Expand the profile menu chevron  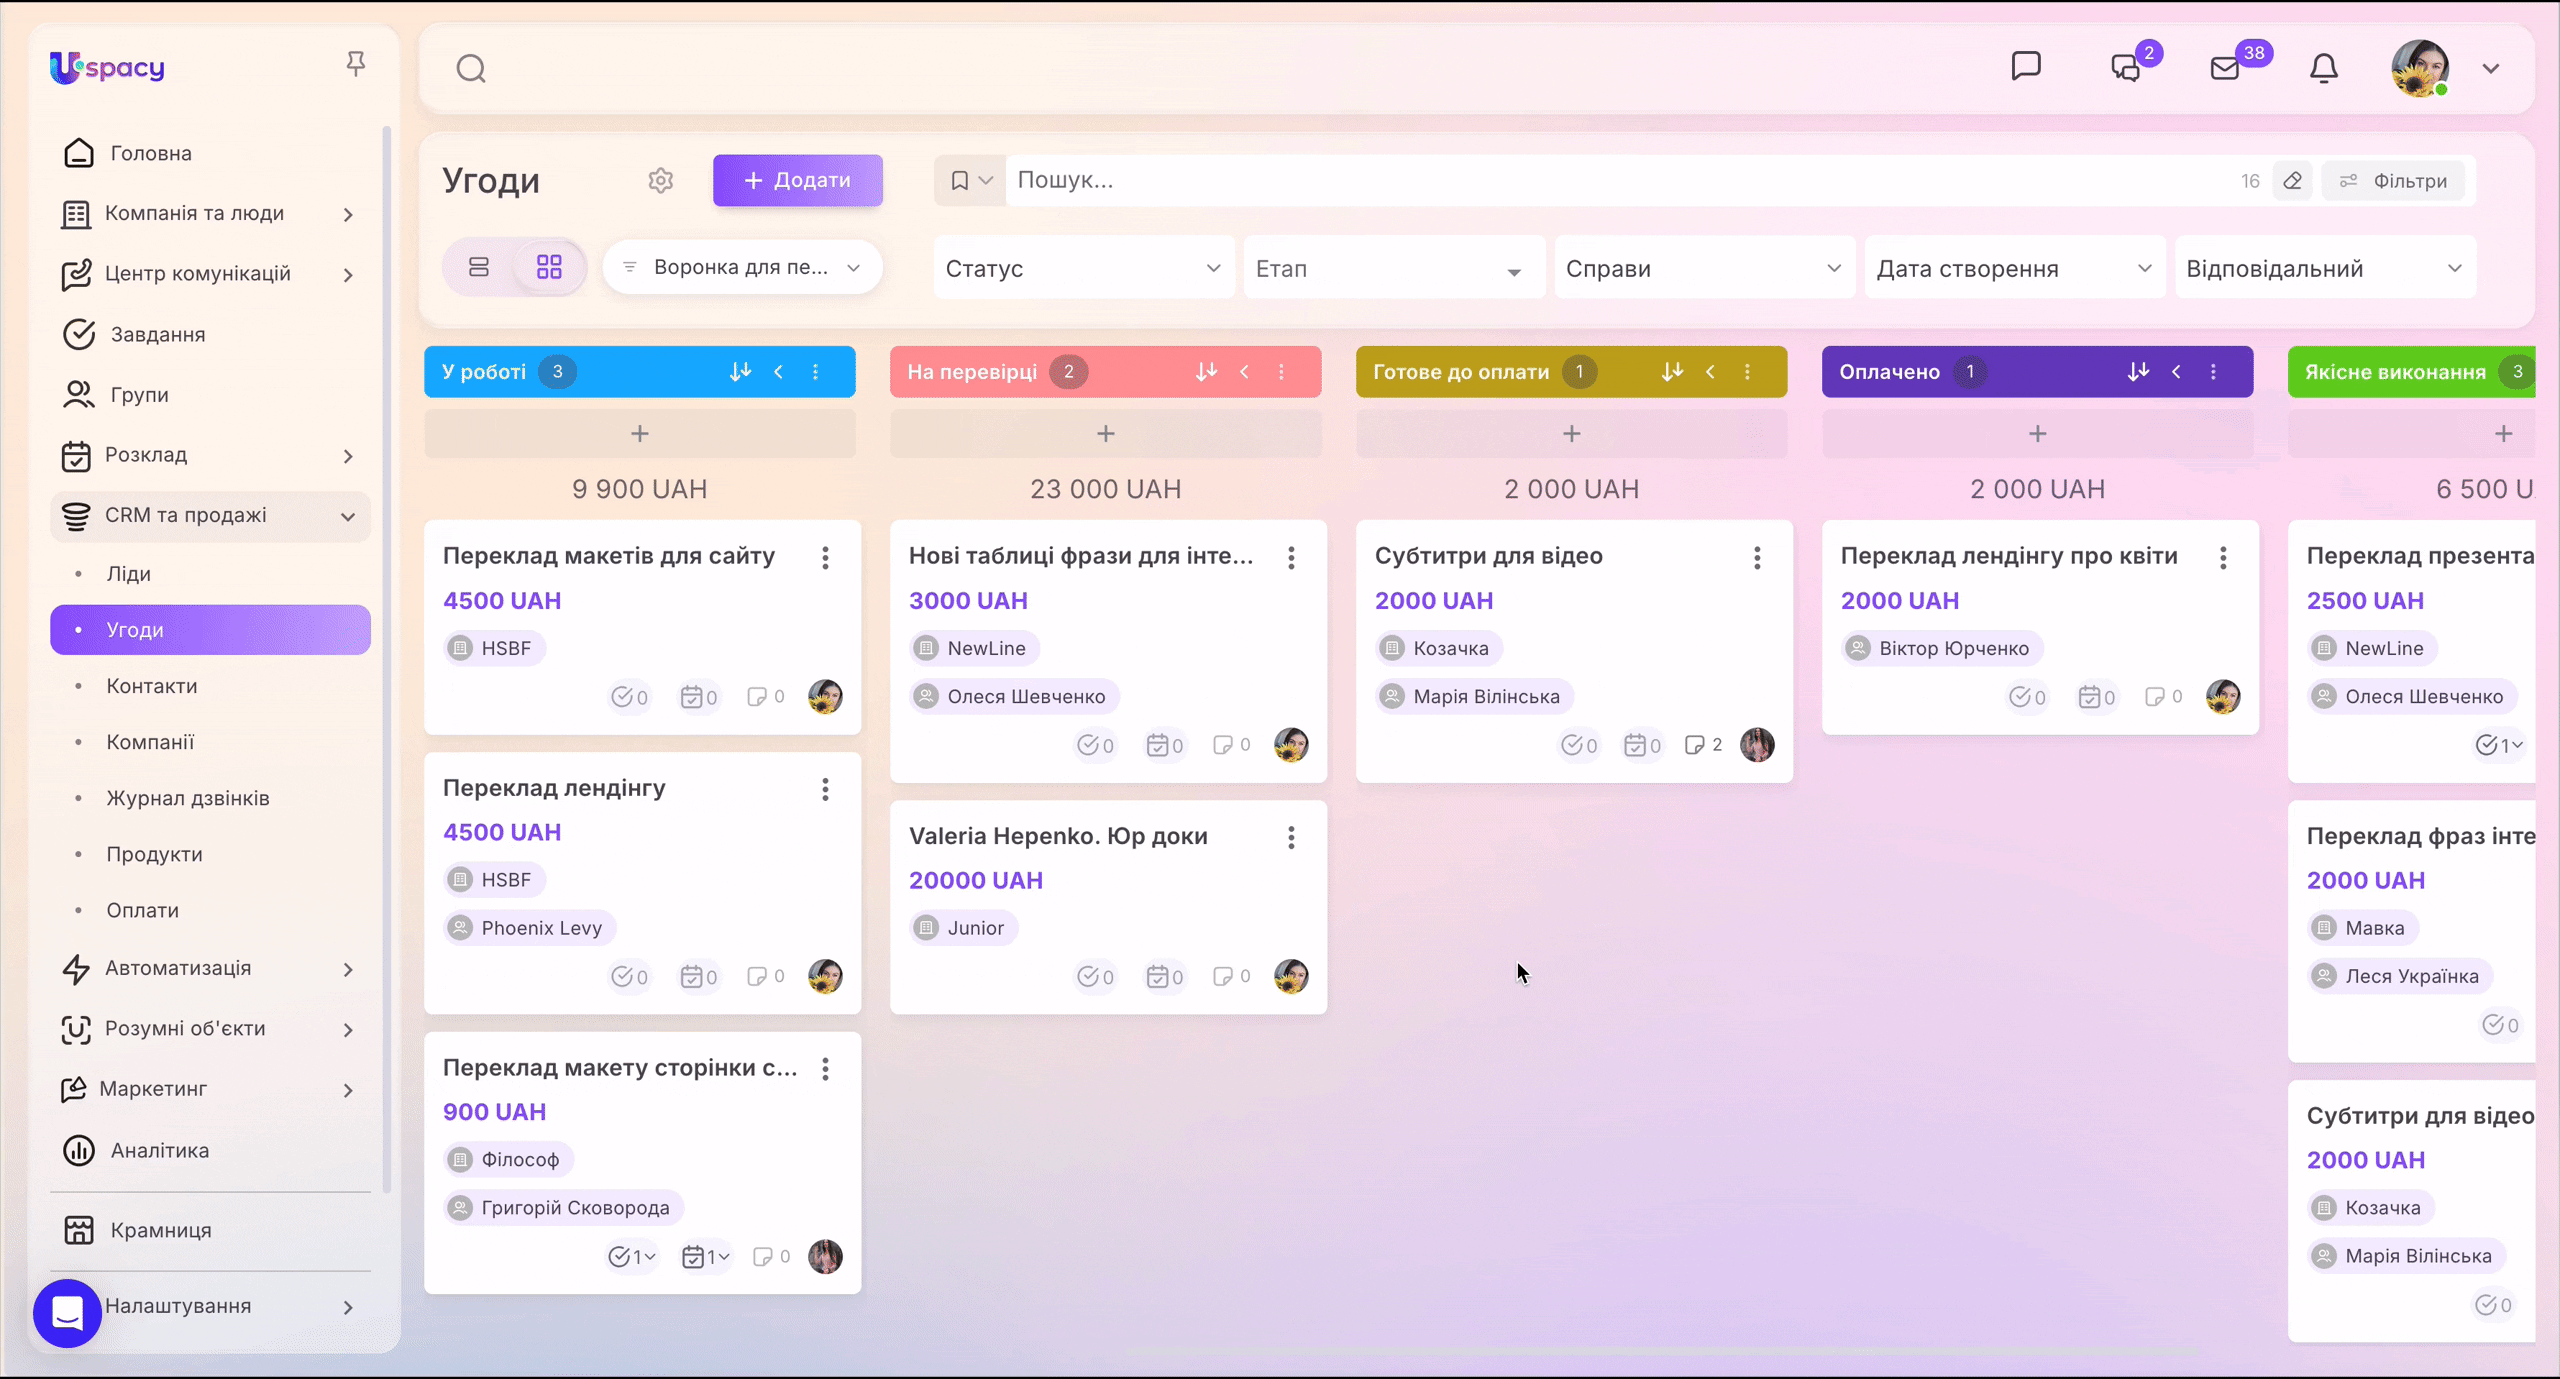point(2491,68)
